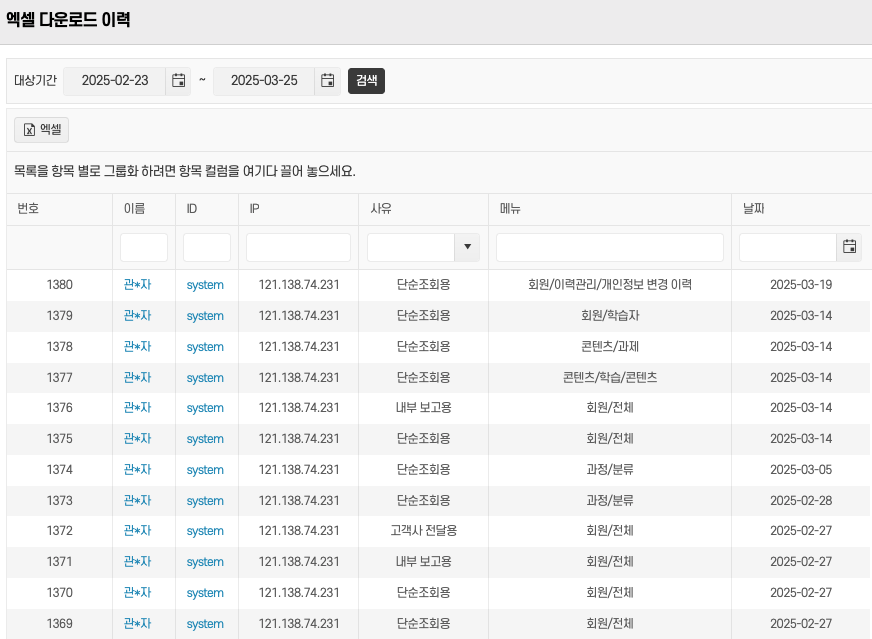Open calendar icon in 날짜 filter
This screenshot has width=872, height=639.
(849, 247)
